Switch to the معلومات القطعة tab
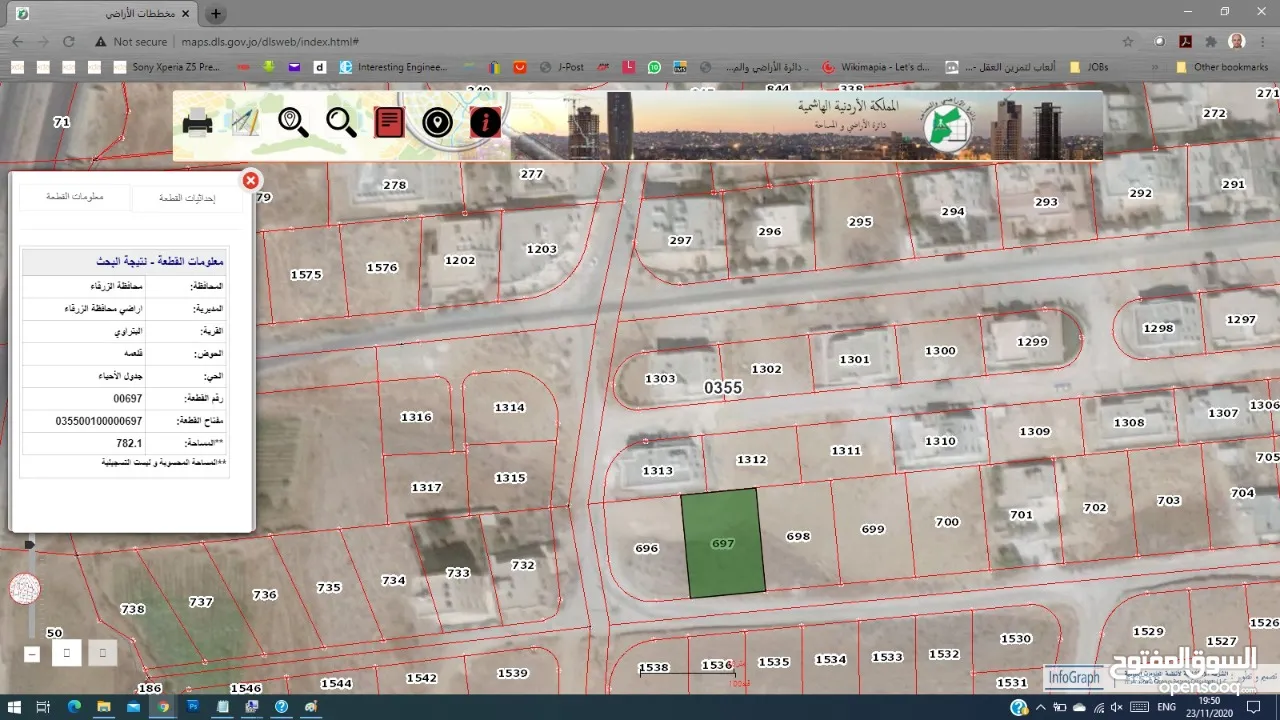This screenshot has width=1280, height=720. click(x=75, y=196)
